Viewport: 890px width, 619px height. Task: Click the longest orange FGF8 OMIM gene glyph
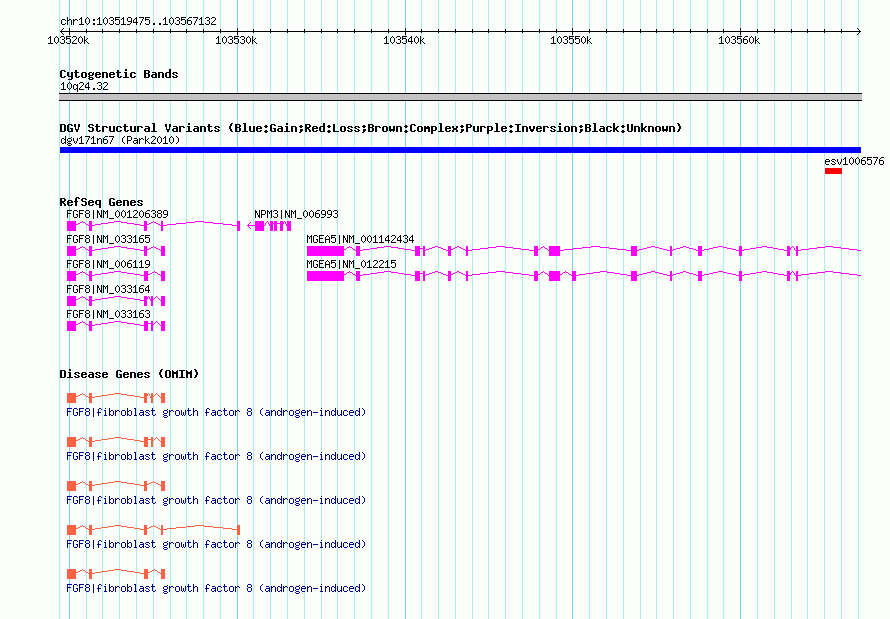coord(153,530)
